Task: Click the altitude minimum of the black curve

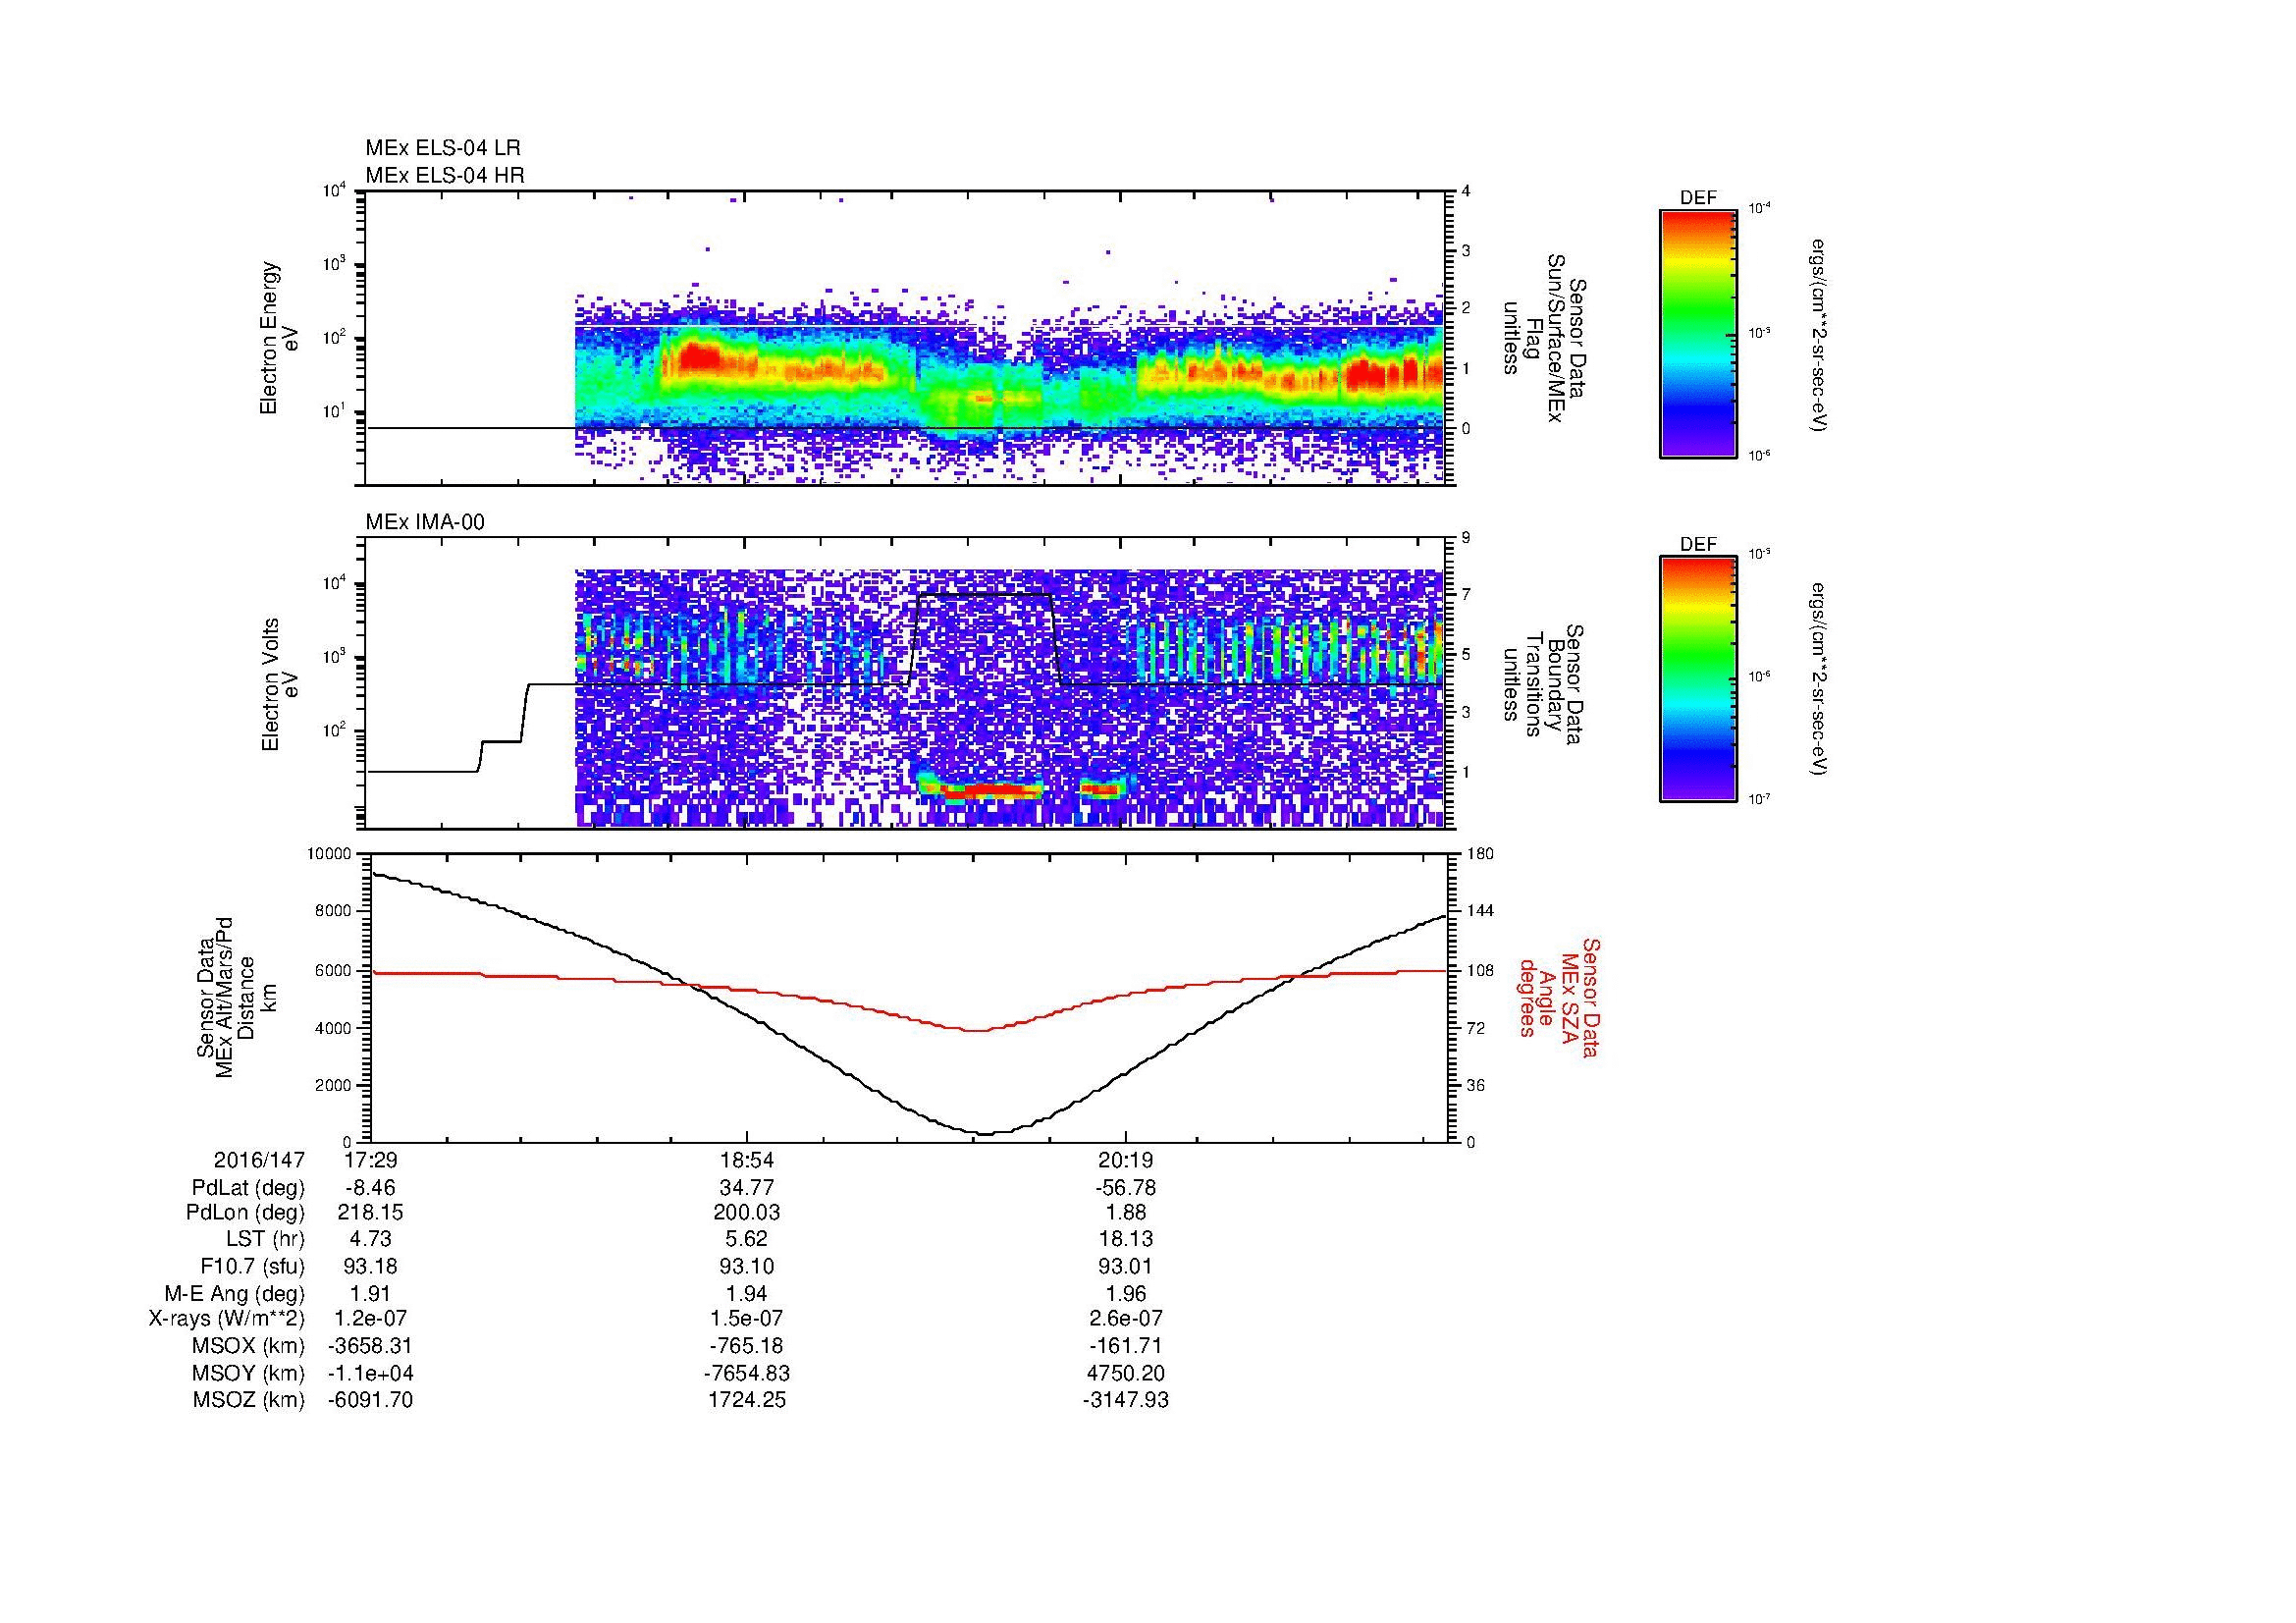Action: click(x=985, y=1133)
